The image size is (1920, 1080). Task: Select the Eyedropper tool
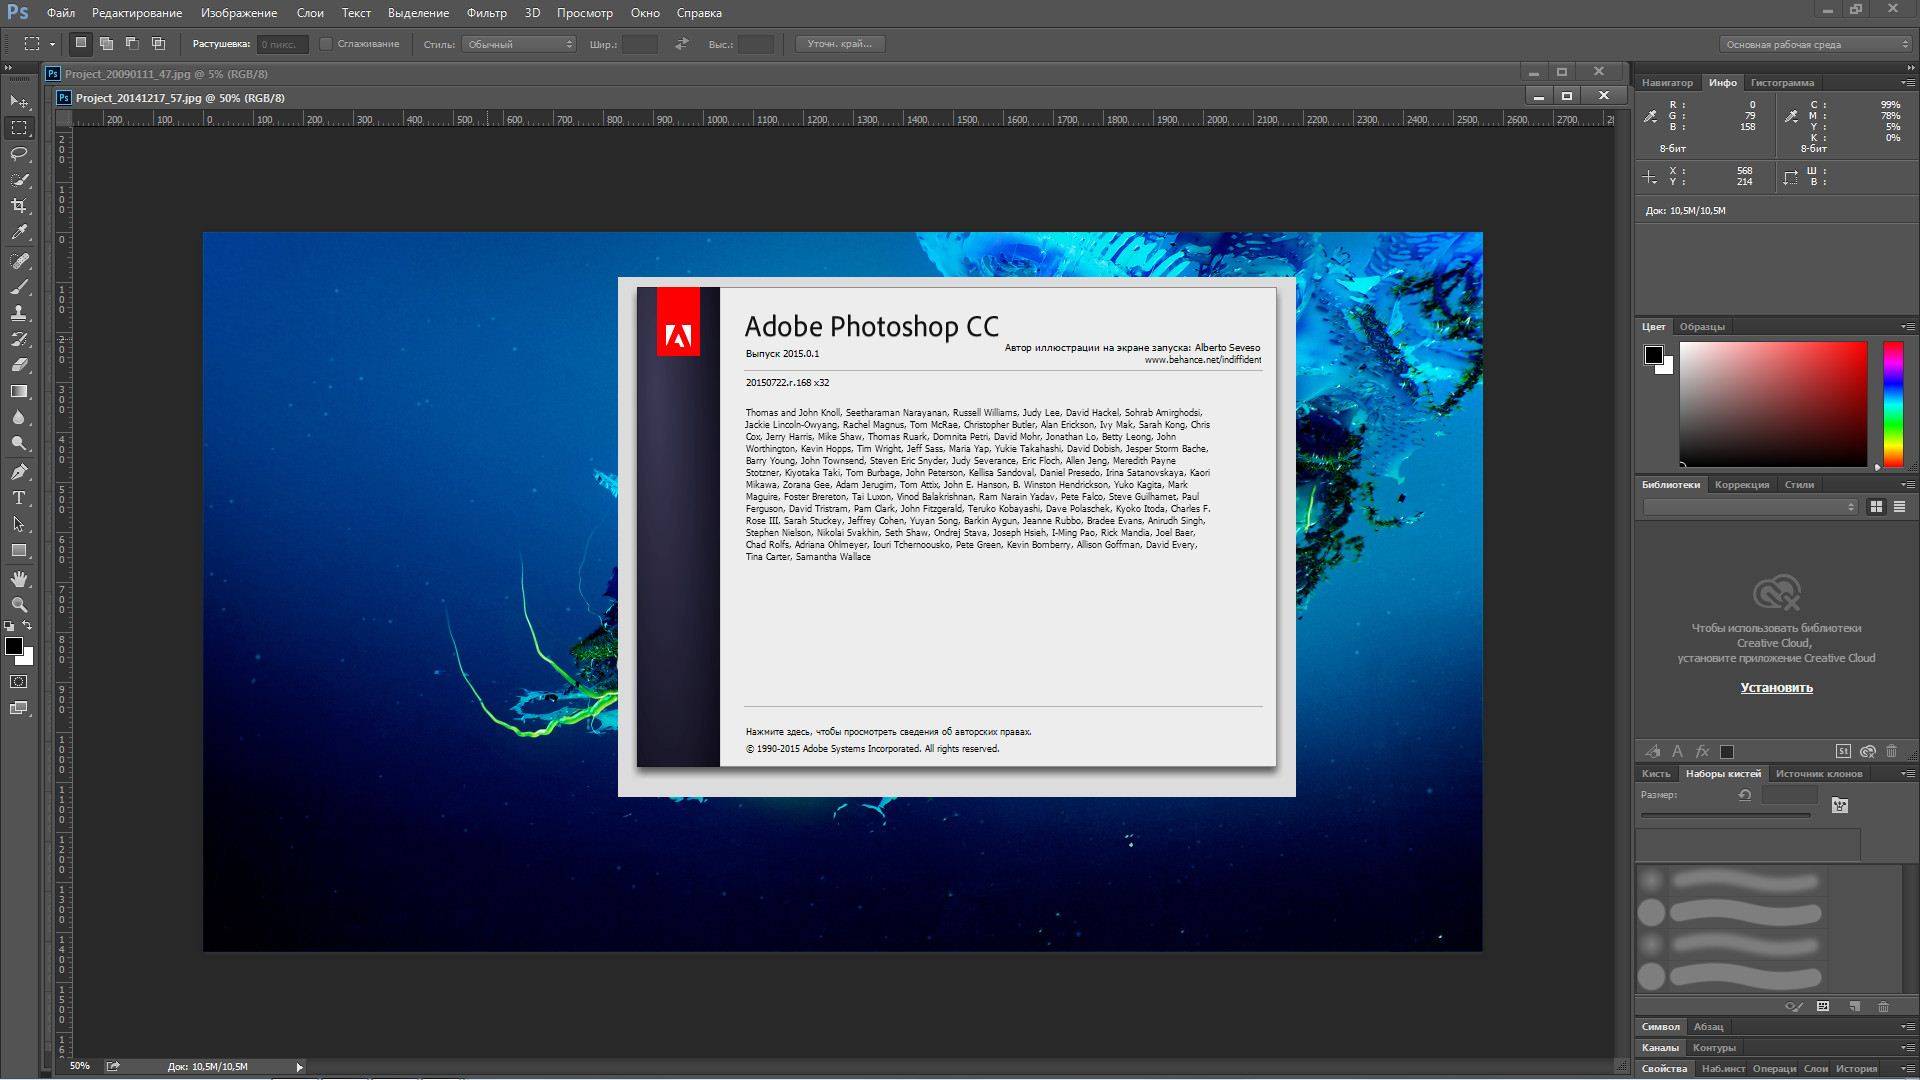(x=19, y=232)
